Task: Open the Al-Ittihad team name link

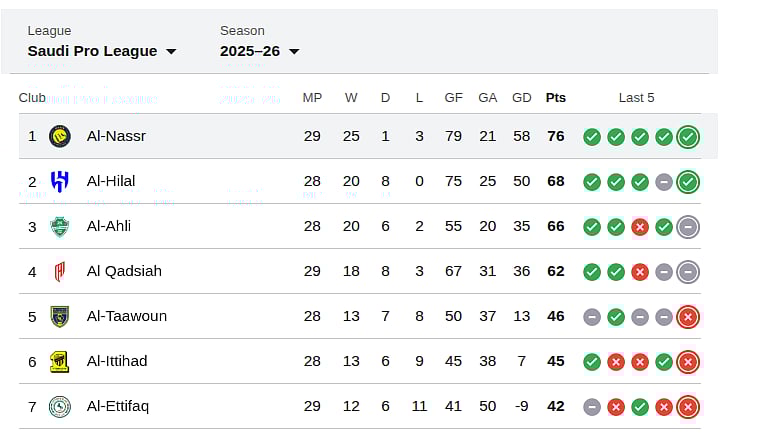Action: pyautogui.click(x=117, y=361)
